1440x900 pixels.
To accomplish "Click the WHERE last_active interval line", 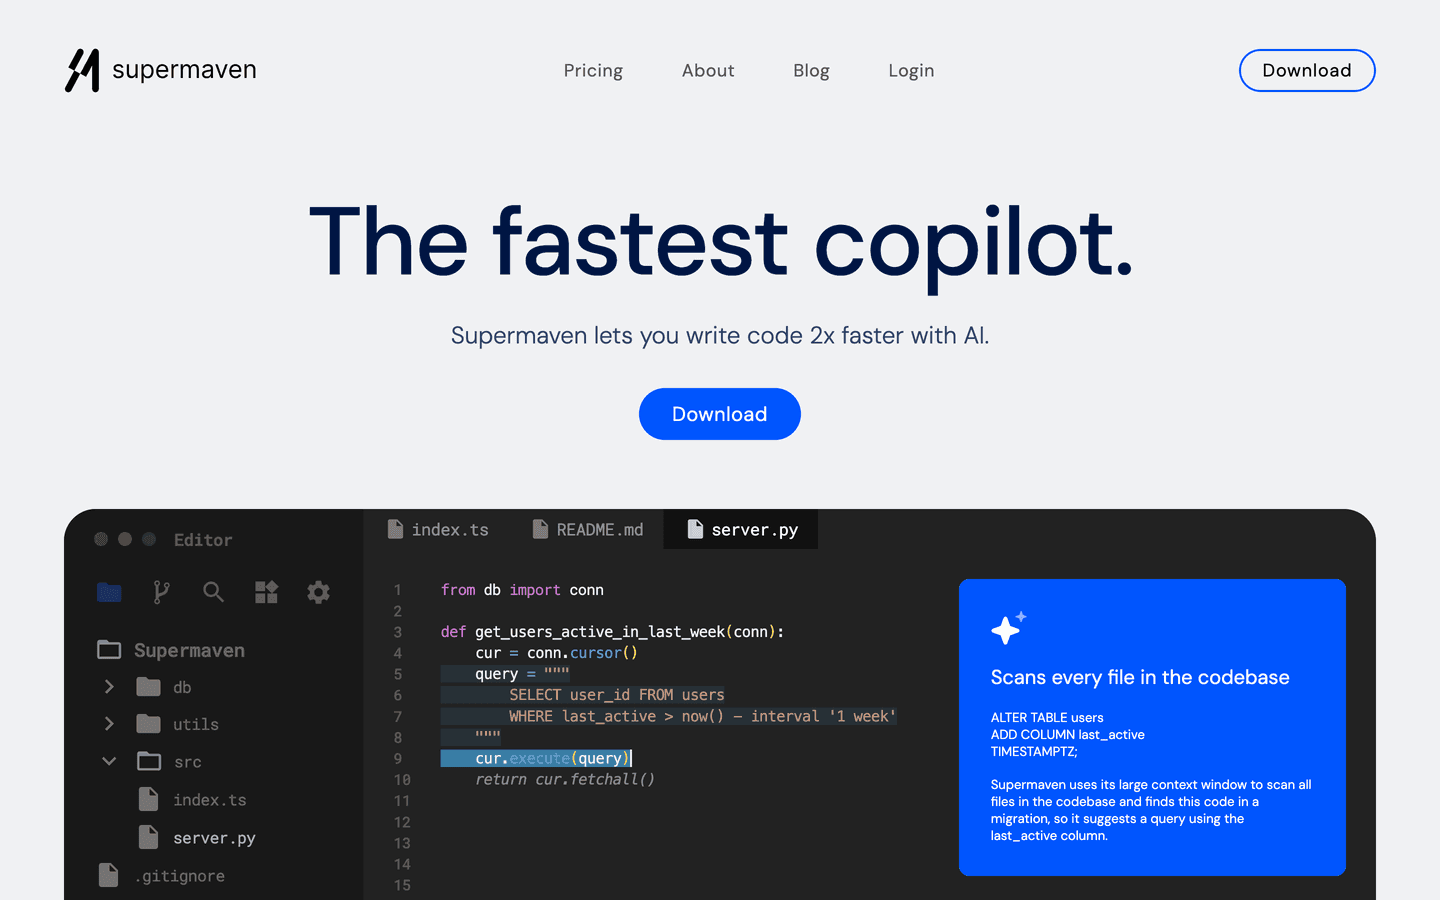I will (x=702, y=716).
